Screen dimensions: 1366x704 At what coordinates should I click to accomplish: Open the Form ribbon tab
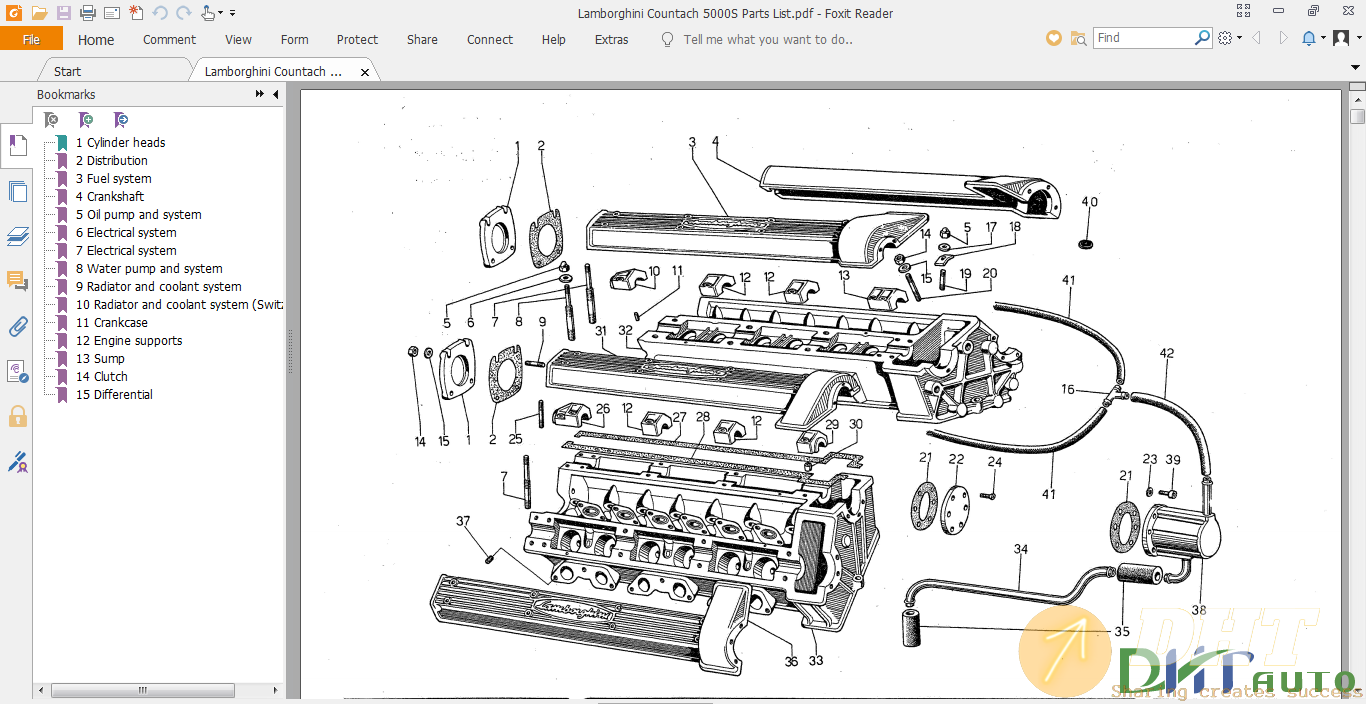(294, 40)
